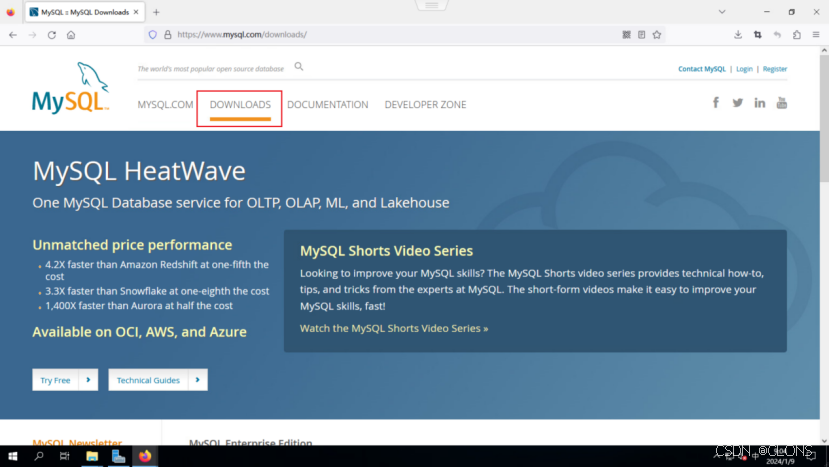Toggle reader view icon in address bar
This screenshot has width=830, height=467.
tap(642, 35)
